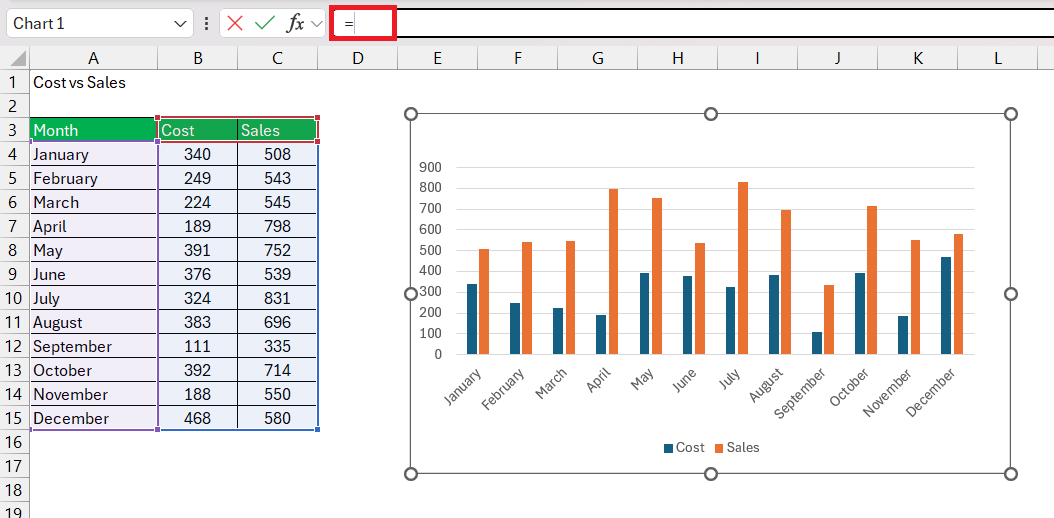Open the Name Box dropdown arrow
1054x518 pixels.
click(x=180, y=24)
